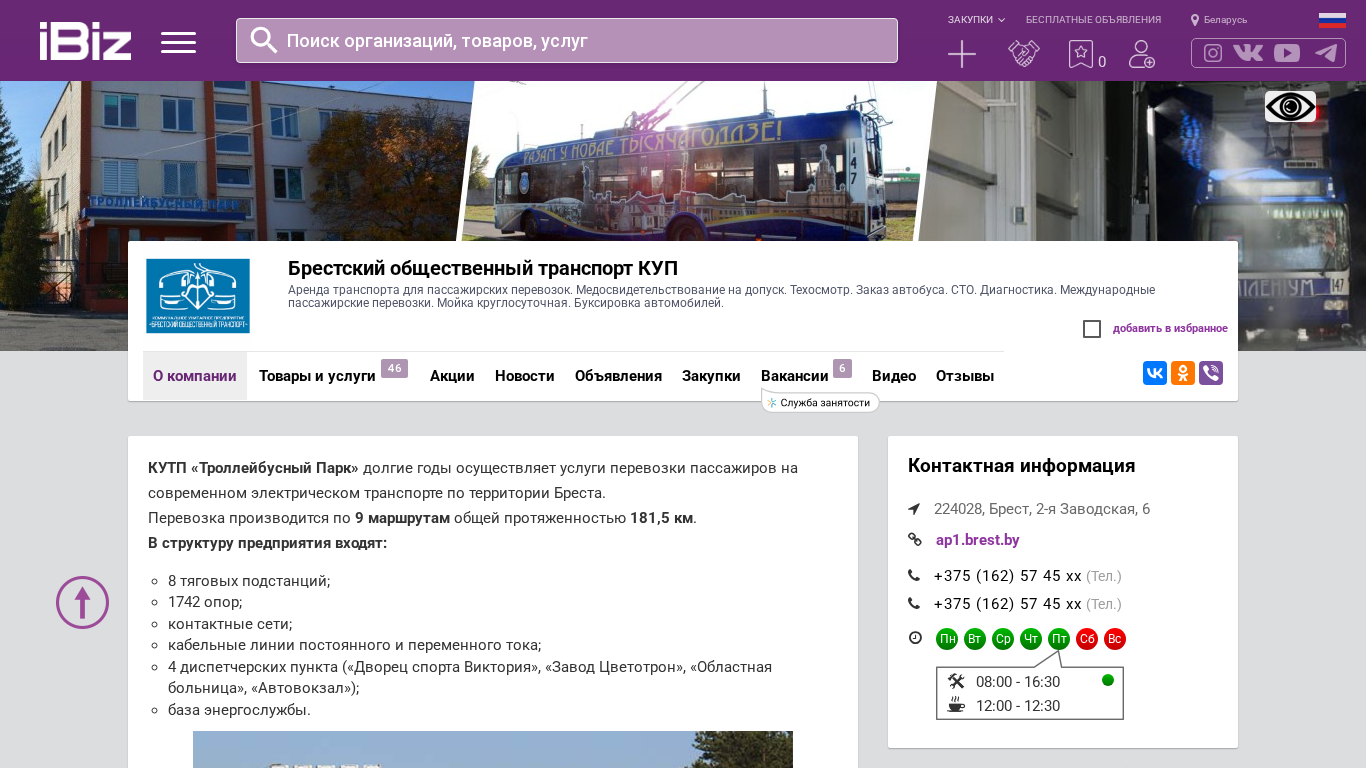The height and width of the screenshot is (768, 1366).
Task: Open VK icon in header
Action: pos(1248,53)
